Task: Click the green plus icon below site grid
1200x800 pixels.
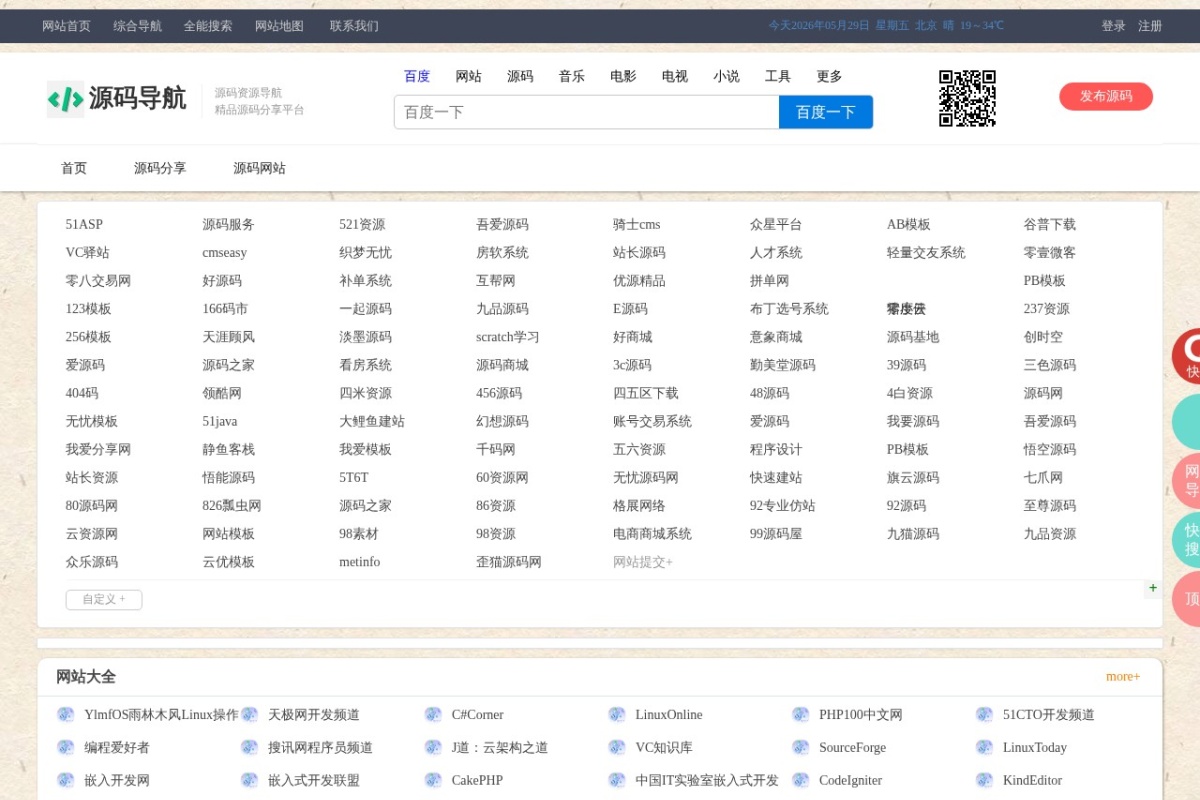Action: pos(1153,588)
